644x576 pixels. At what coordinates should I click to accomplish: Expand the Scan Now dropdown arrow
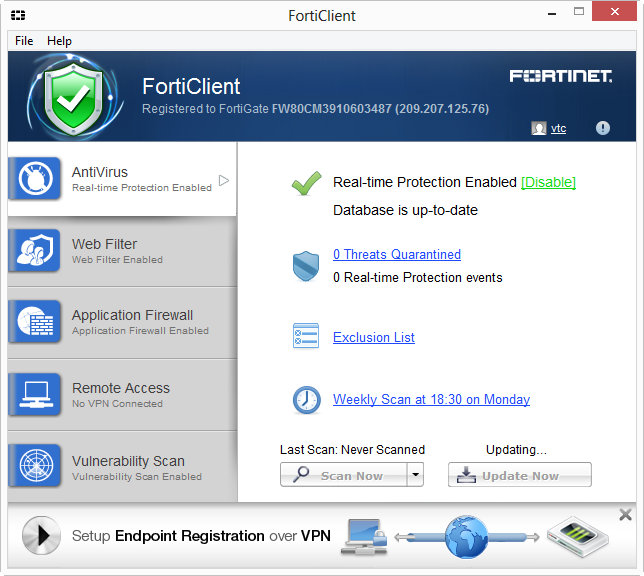click(415, 475)
